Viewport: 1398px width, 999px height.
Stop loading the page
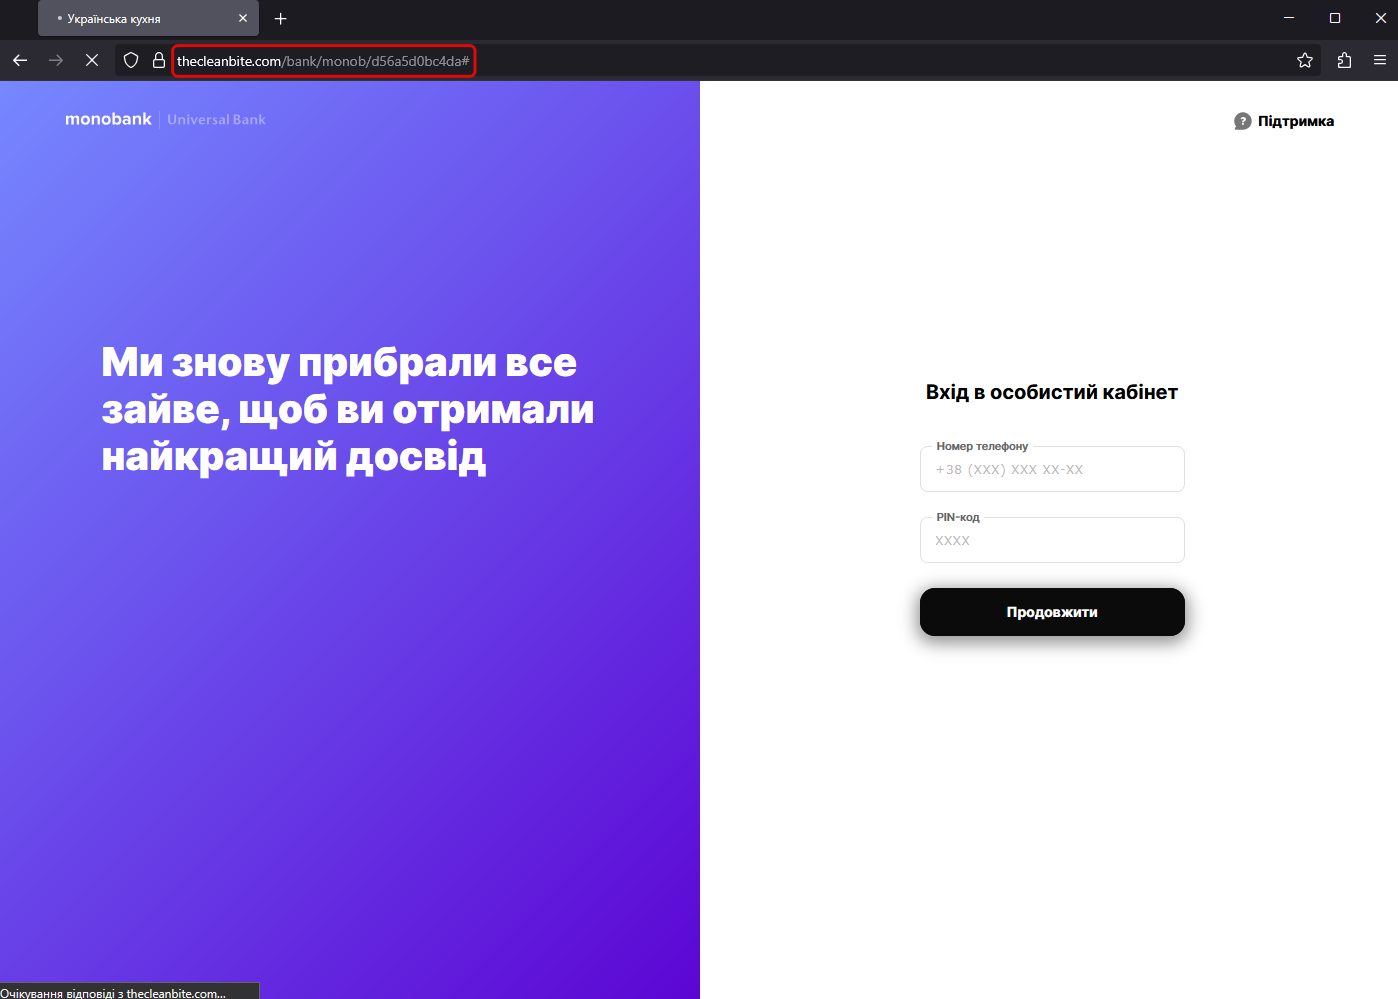[92, 60]
